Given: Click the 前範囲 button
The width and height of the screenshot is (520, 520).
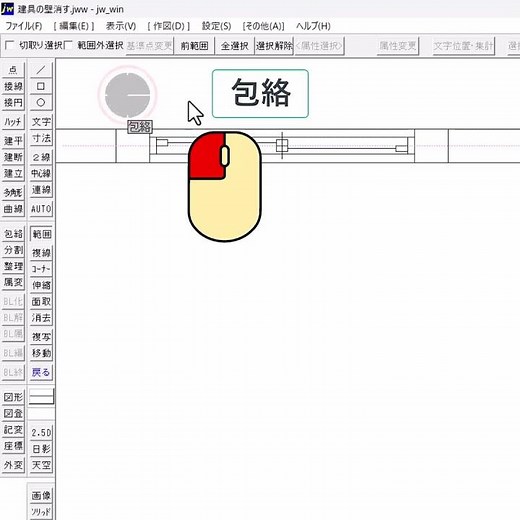Looking at the screenshot, I should 194,46.
